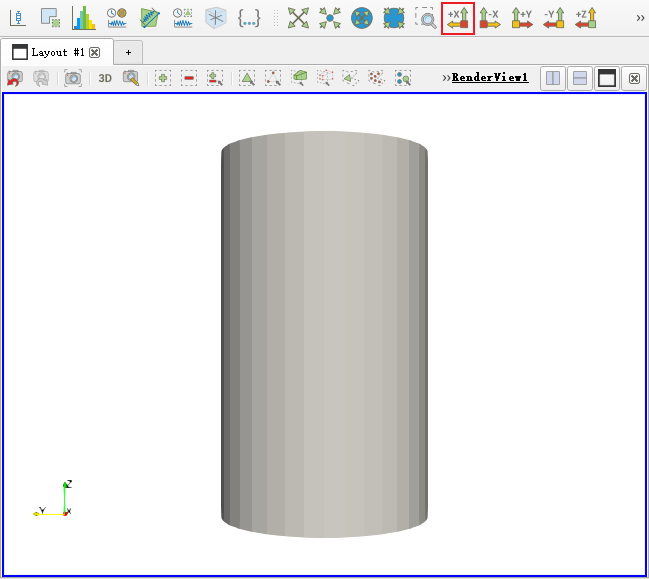Set view direction to -Y
Screen dimensions: 649x579
(x=554, y=17)
